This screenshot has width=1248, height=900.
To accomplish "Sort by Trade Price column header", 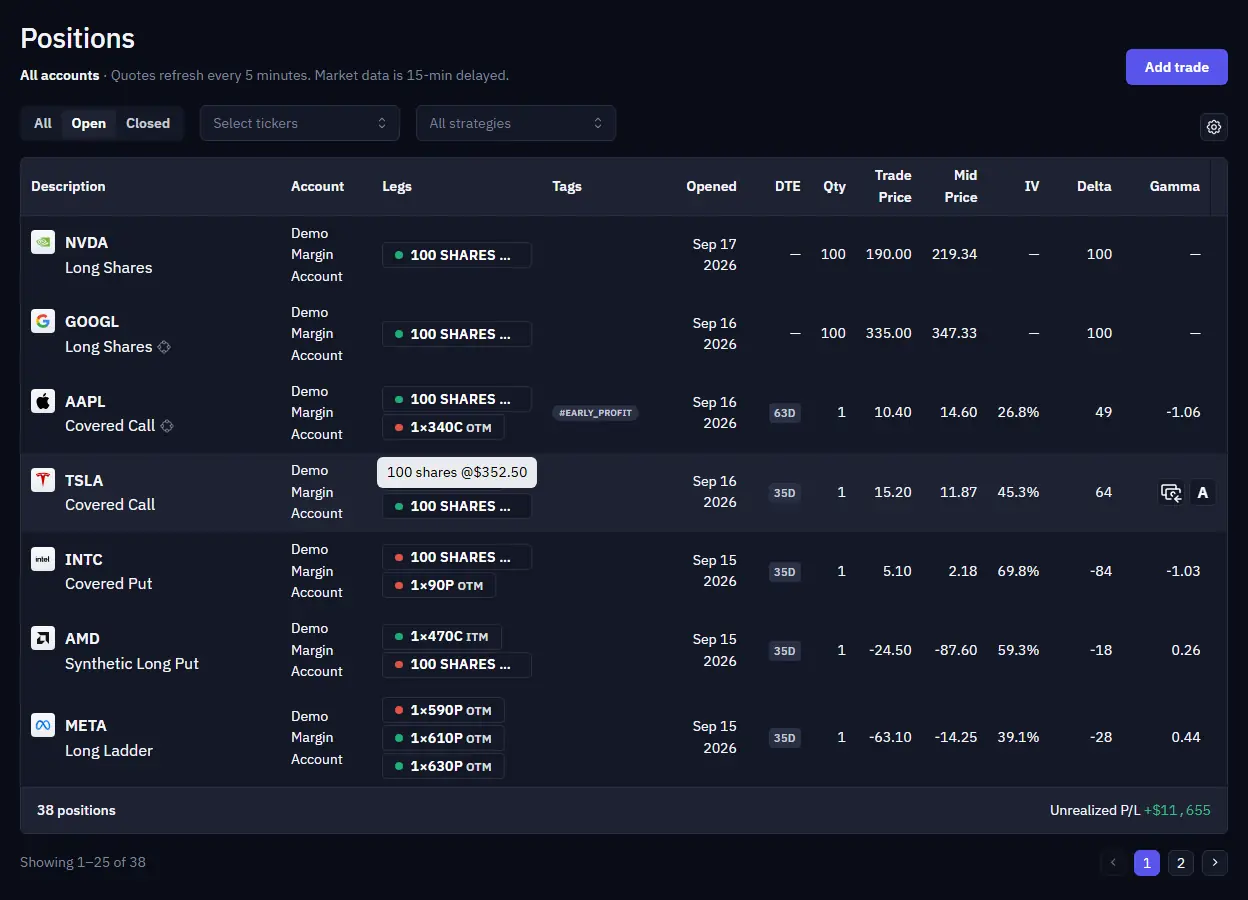I will tap(893, 186).
